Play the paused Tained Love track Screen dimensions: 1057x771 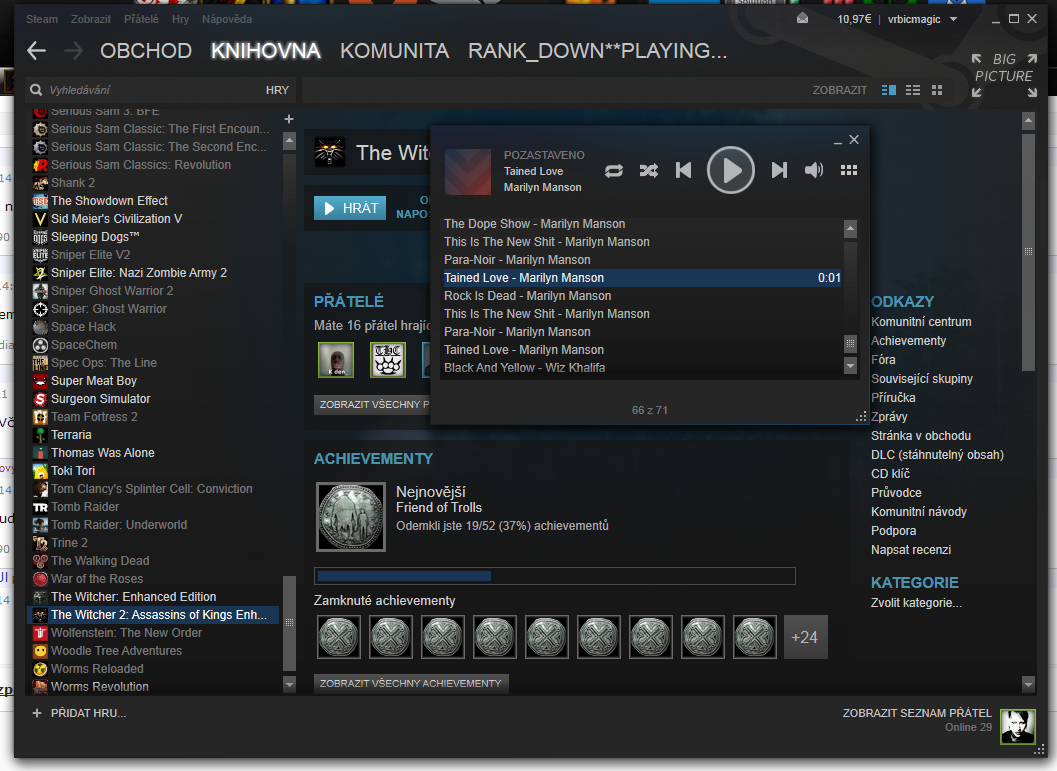[731, 170]
